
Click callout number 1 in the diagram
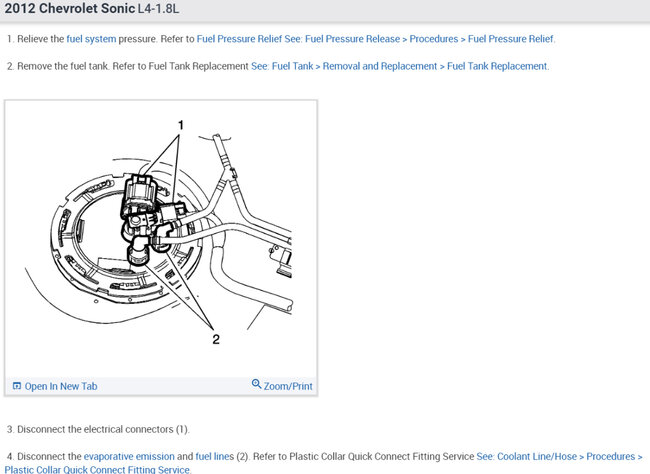click(181, 125)
